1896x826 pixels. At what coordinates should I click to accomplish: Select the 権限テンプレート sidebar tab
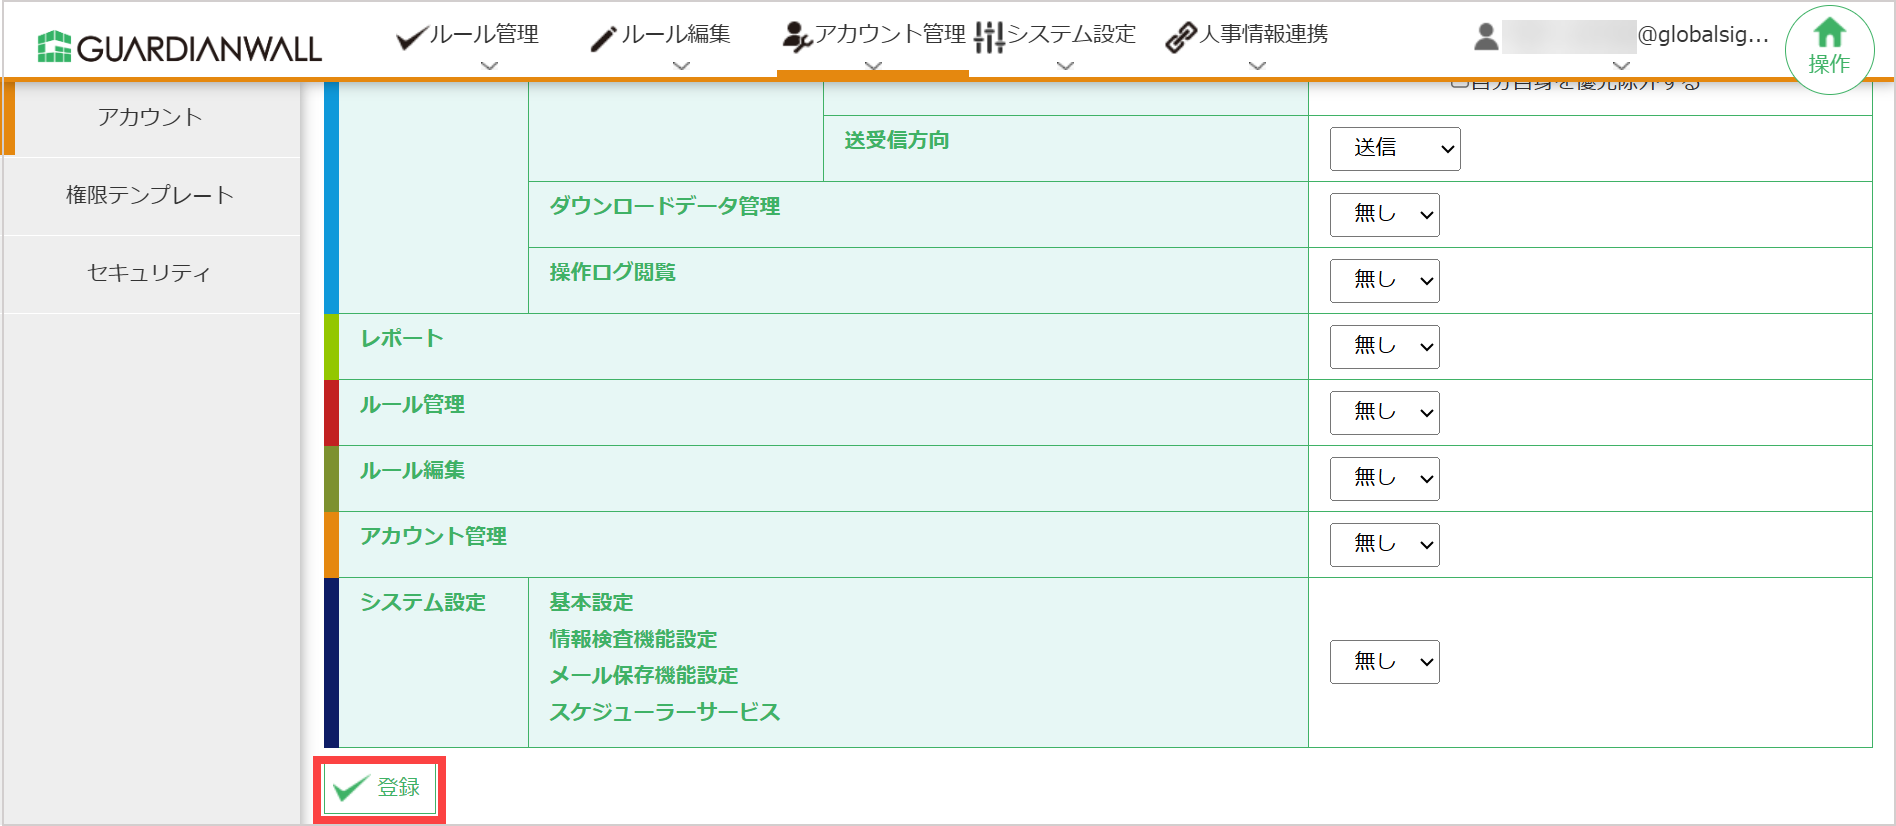pyautogui.click(x=150, y=196)
